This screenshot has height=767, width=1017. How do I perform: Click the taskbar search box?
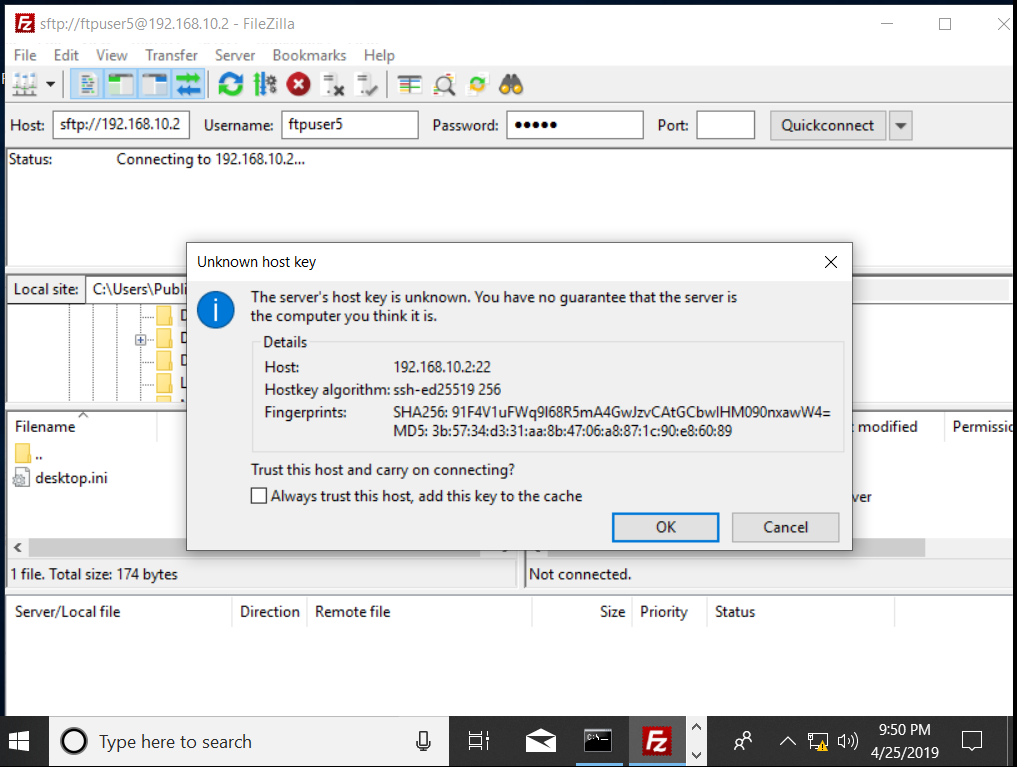[248, 741]
